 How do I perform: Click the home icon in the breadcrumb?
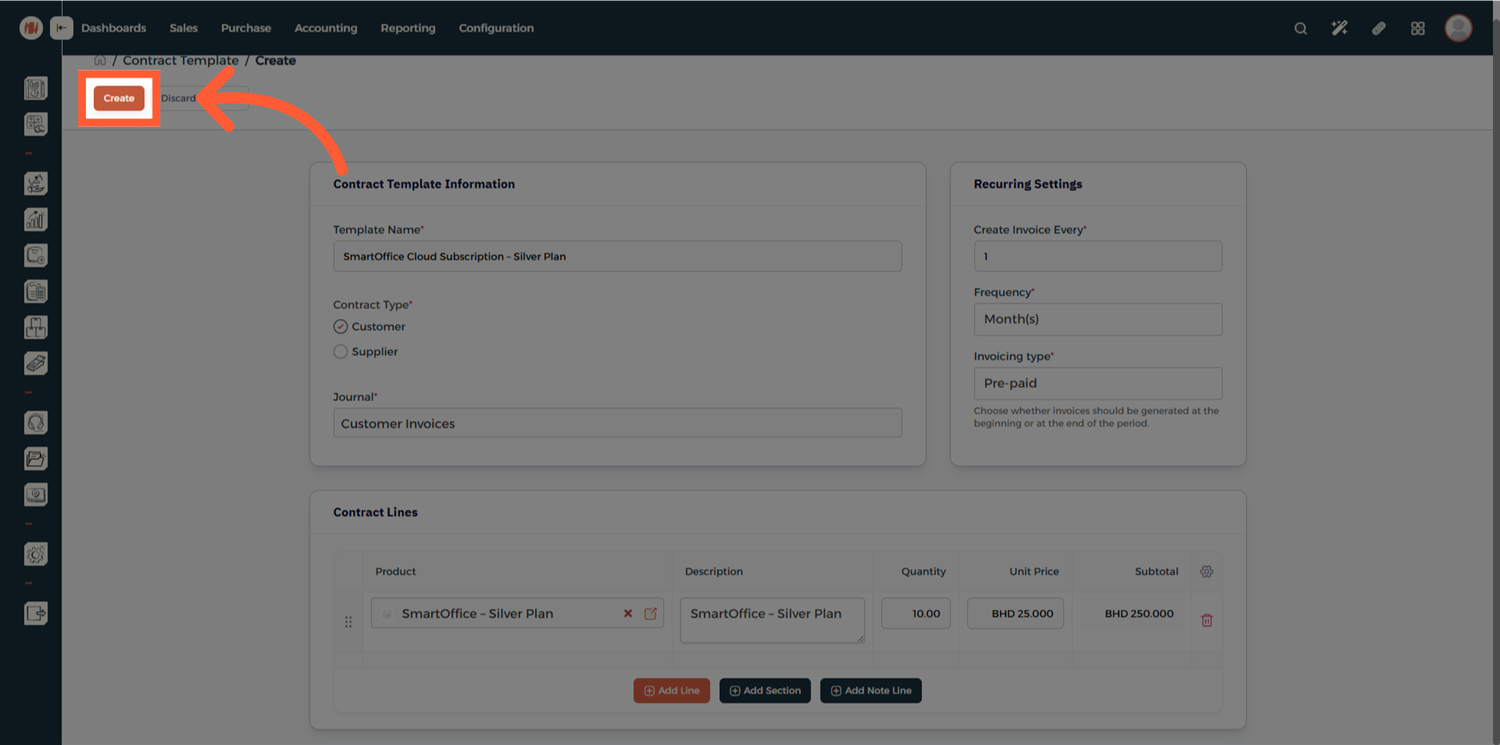click(100, 61)
